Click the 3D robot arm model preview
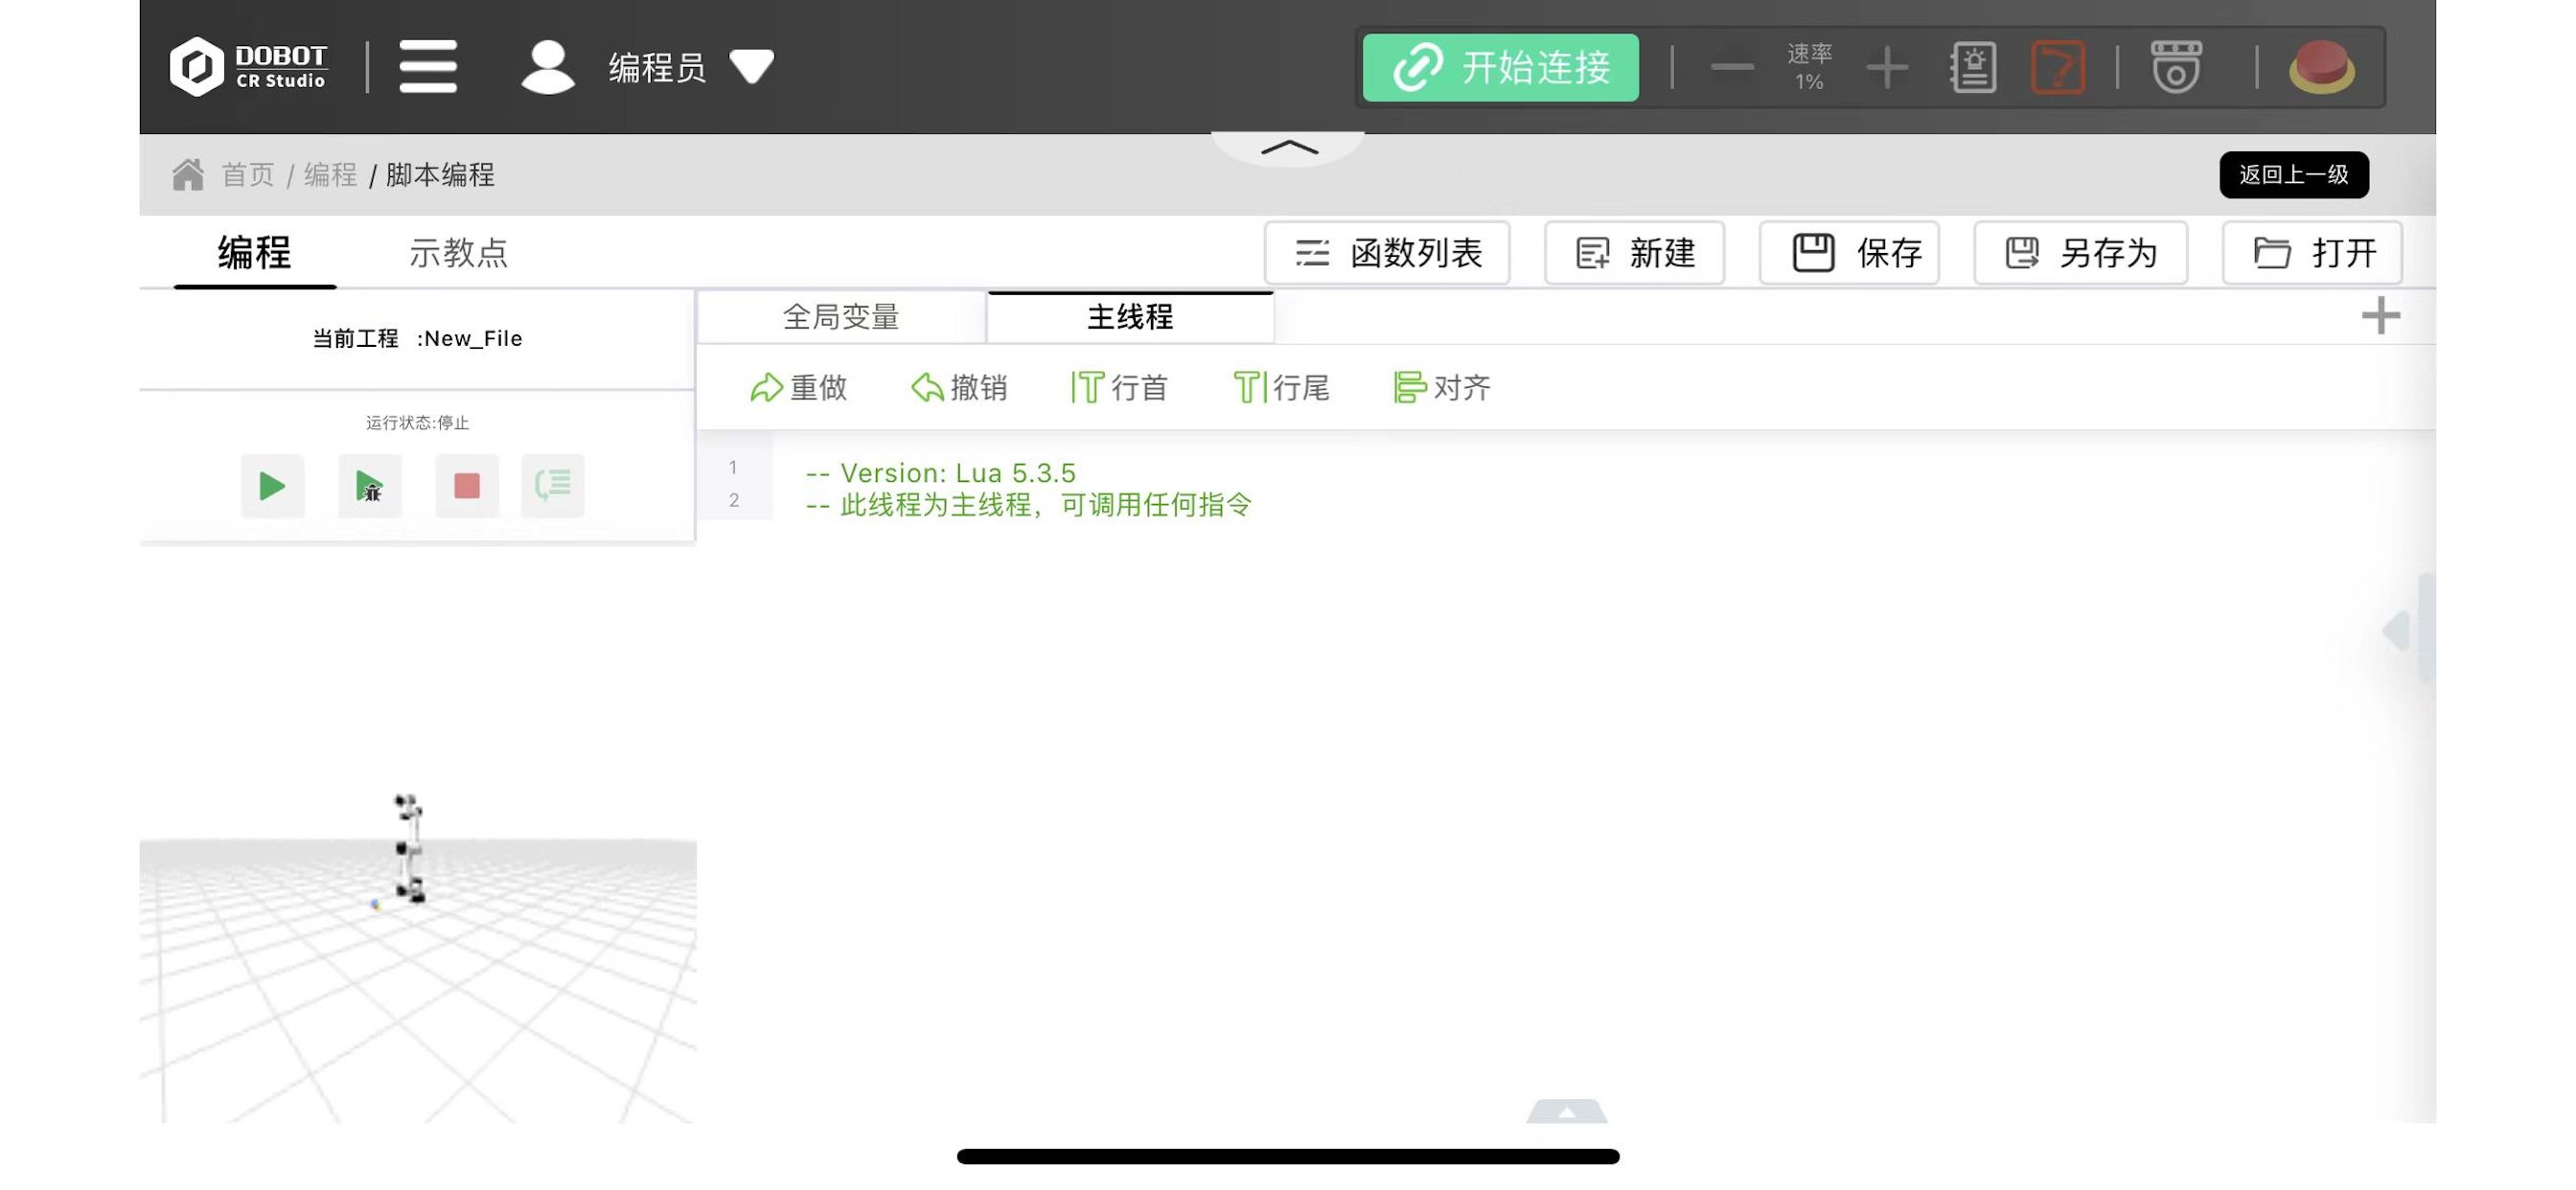Viewport: 2576px width, 1190px height. (x=408, y=848)
